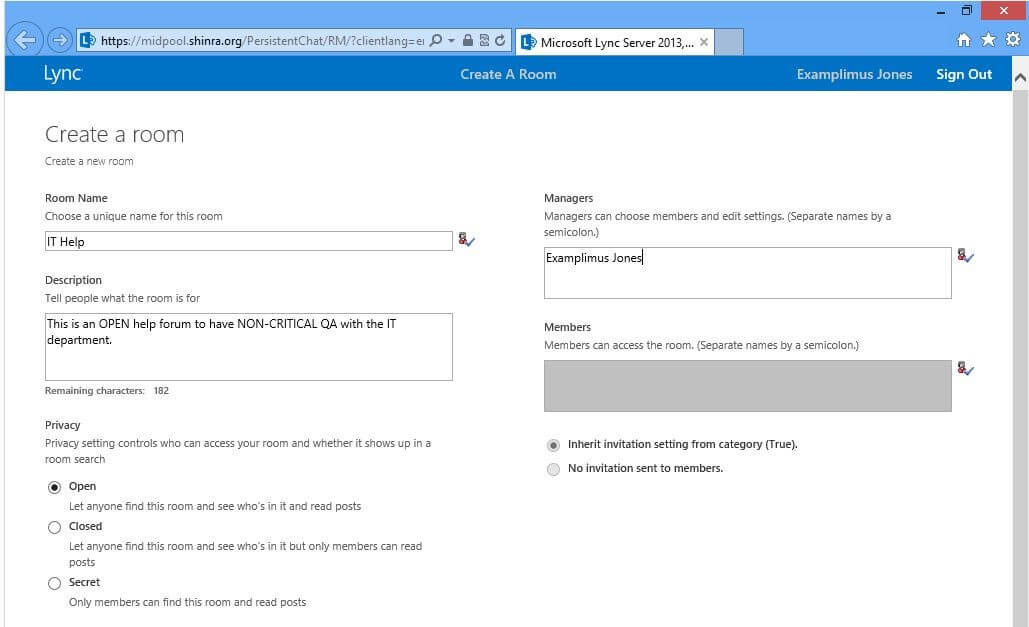Click the compatibility view icon
1029x627 pixels.
(484, 40)
